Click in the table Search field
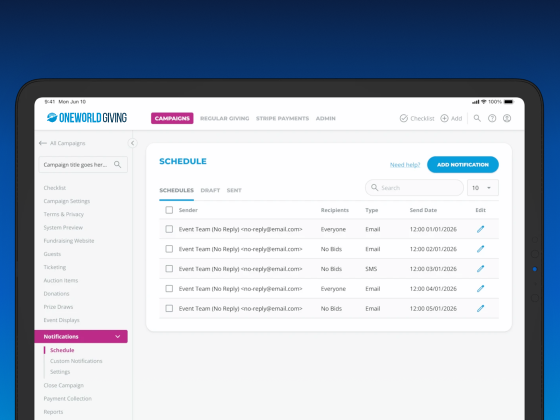 (x=414, y=188)
